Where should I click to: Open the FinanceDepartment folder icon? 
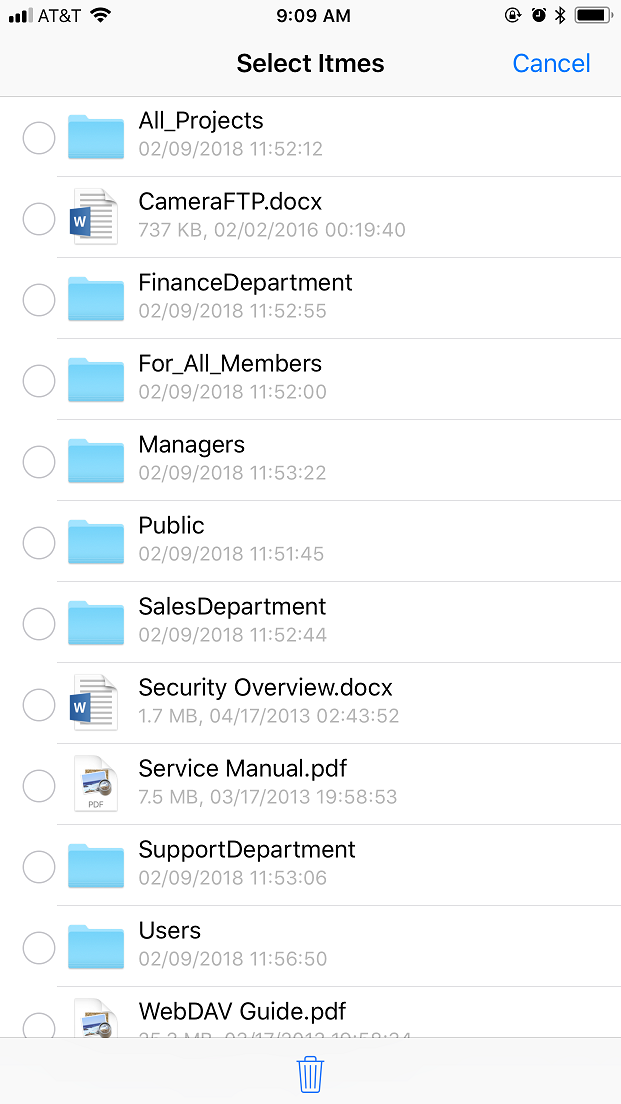coord(96,299)
